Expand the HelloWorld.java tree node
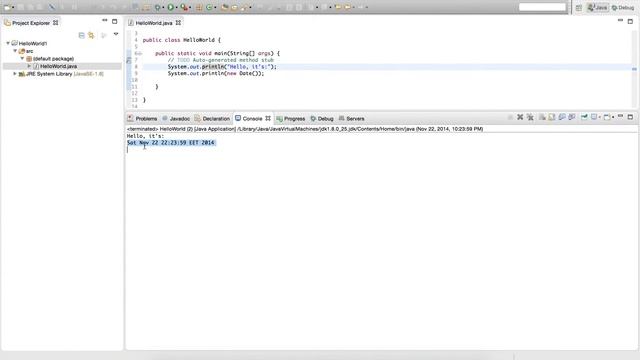This screenshot has height=360, width=640. tap(29, 66)
